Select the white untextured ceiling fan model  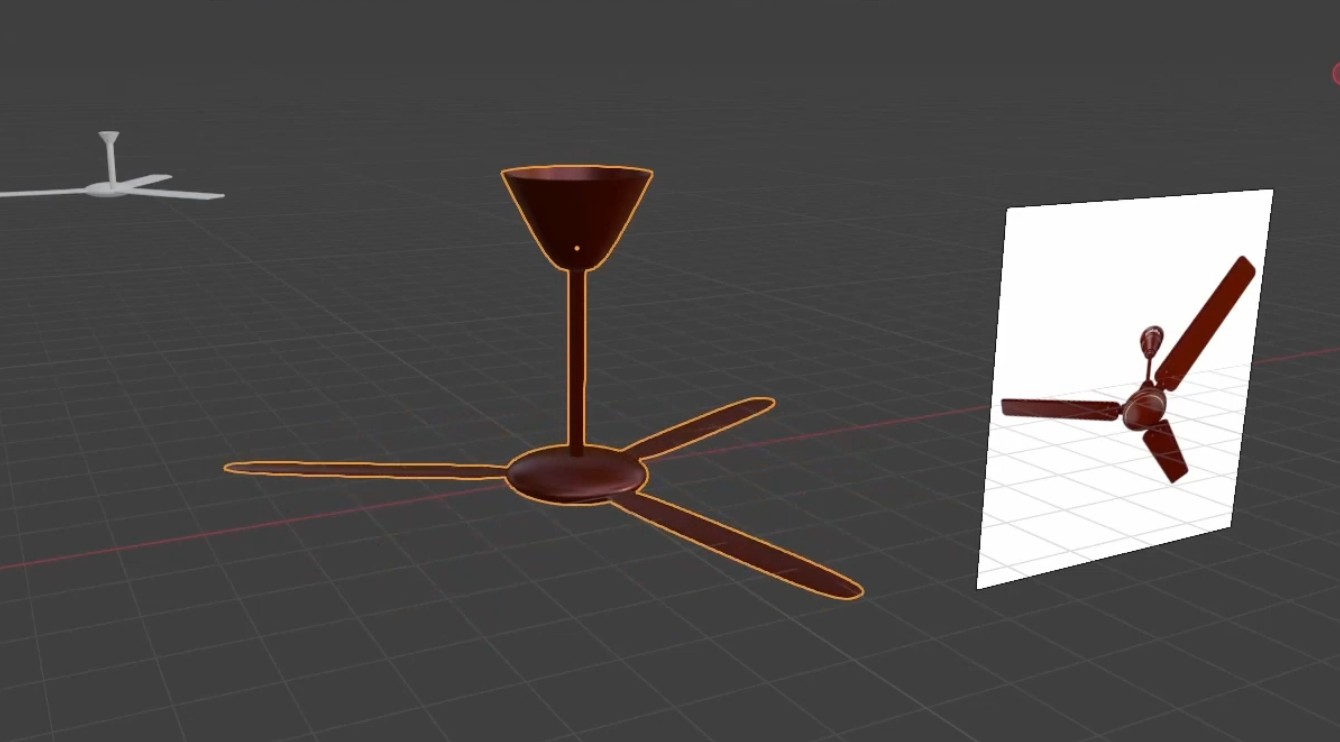coord(110,185)
